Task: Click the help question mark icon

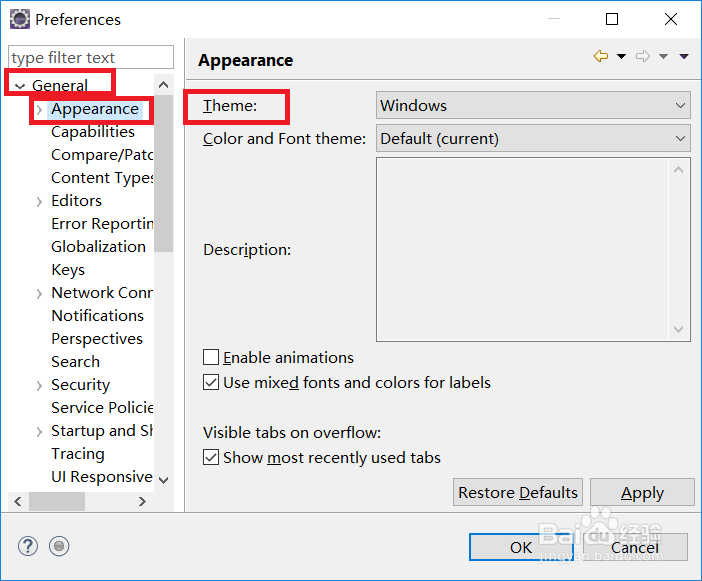Action: [x=28, y=546]
